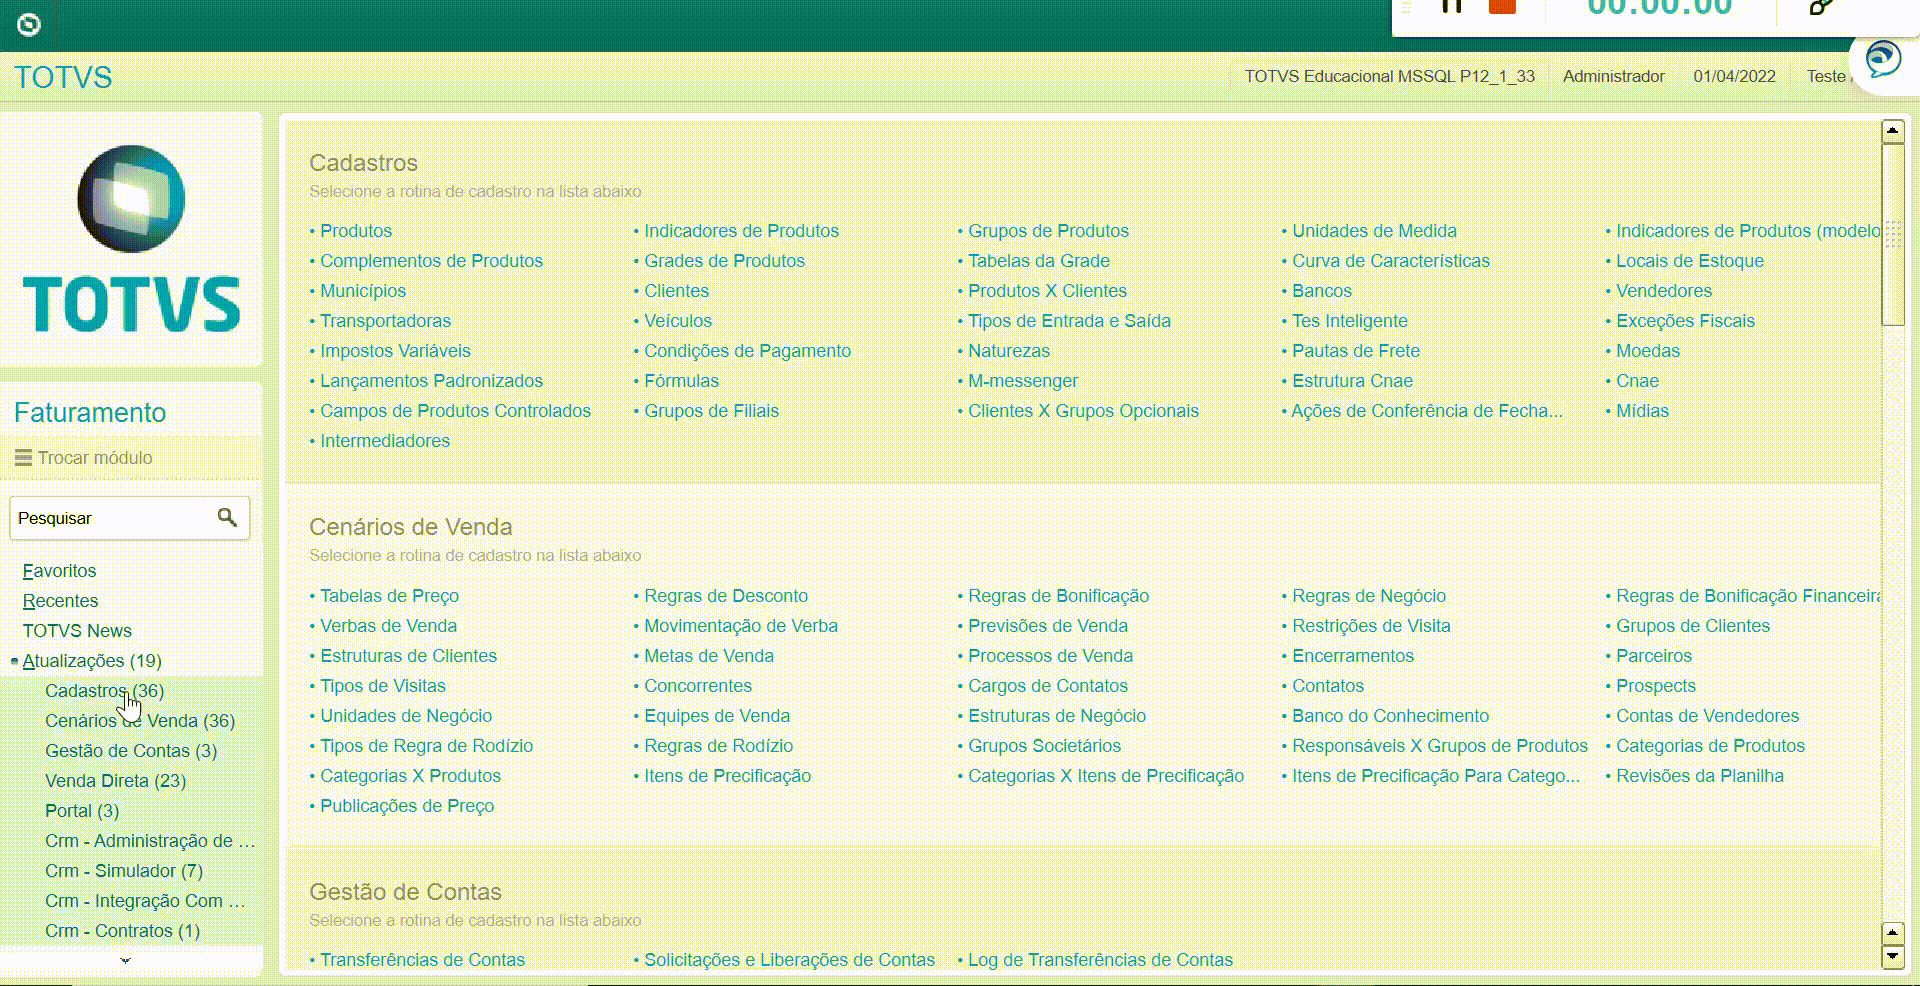Click the 01/04/2022 date in the header
Image resolution: width=1920 pixels, height=986 pixels.
pyautogui.click(x=1735, y=76)
